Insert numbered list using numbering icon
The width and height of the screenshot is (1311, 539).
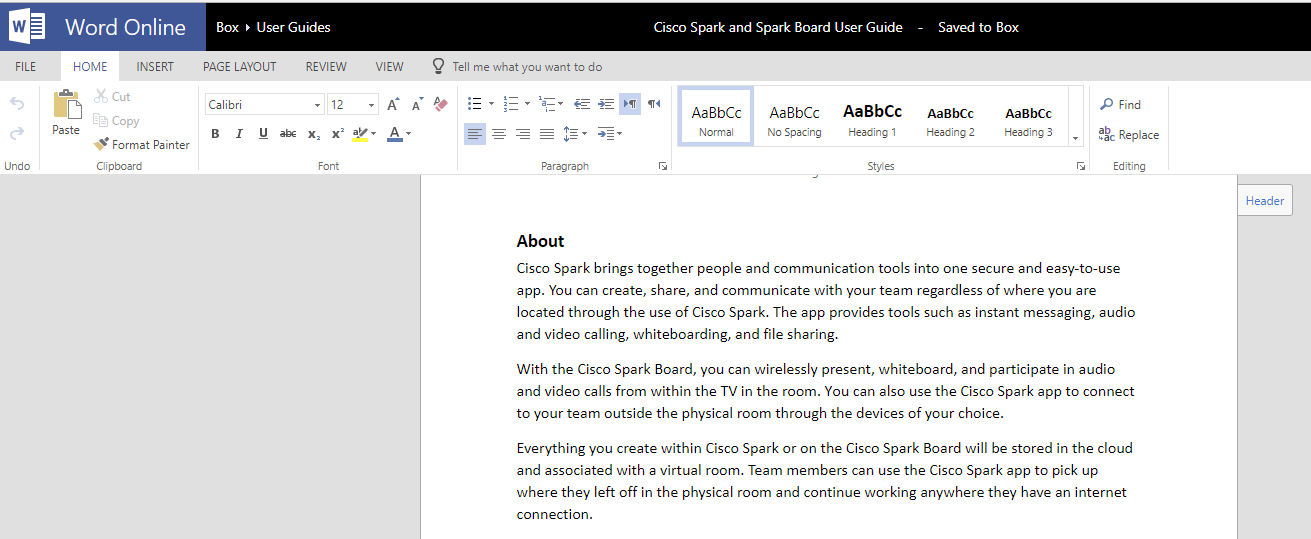510,104
